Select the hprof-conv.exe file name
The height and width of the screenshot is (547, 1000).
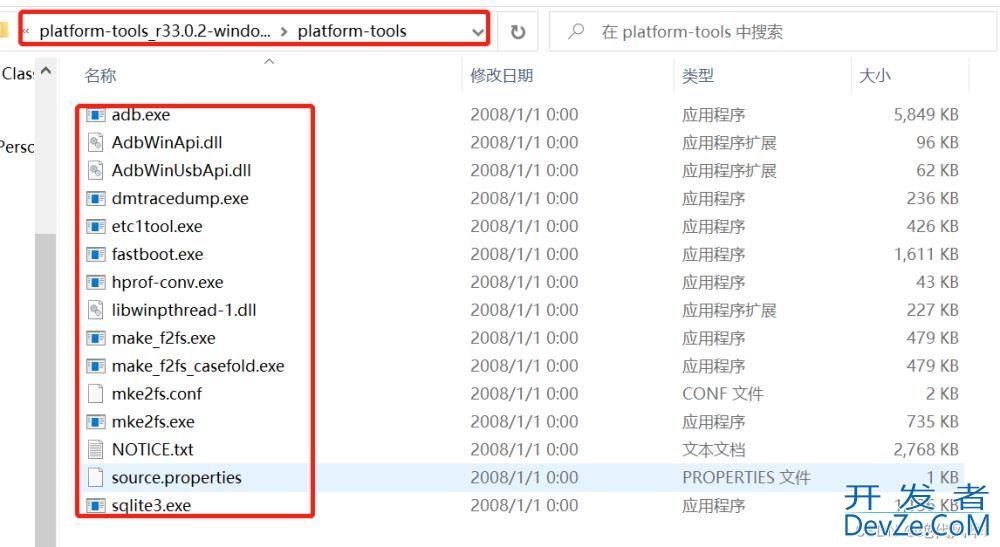168,282
